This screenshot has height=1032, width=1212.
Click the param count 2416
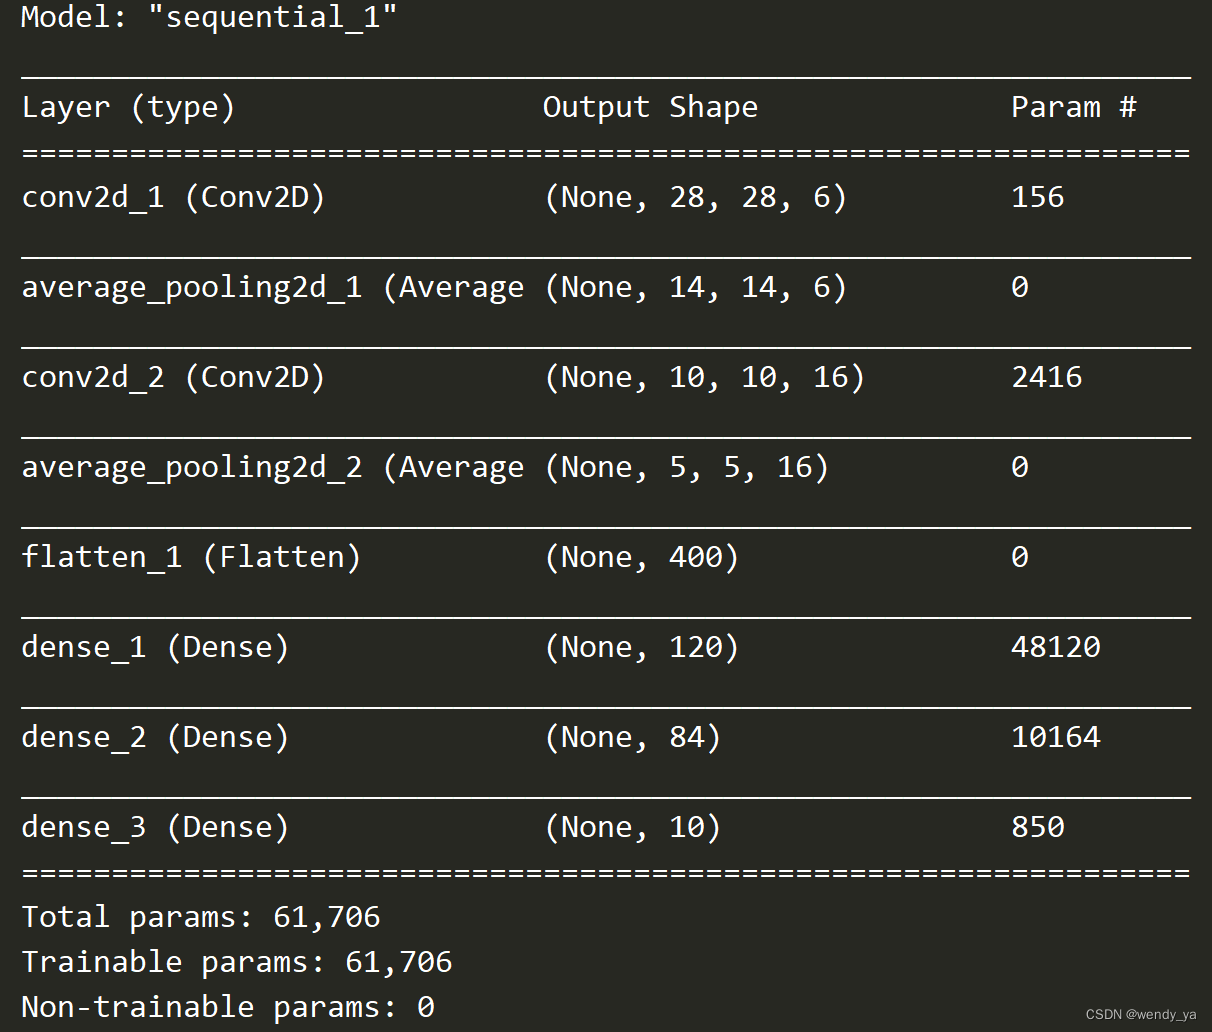pyautogui.click(x=1046, y=378)
